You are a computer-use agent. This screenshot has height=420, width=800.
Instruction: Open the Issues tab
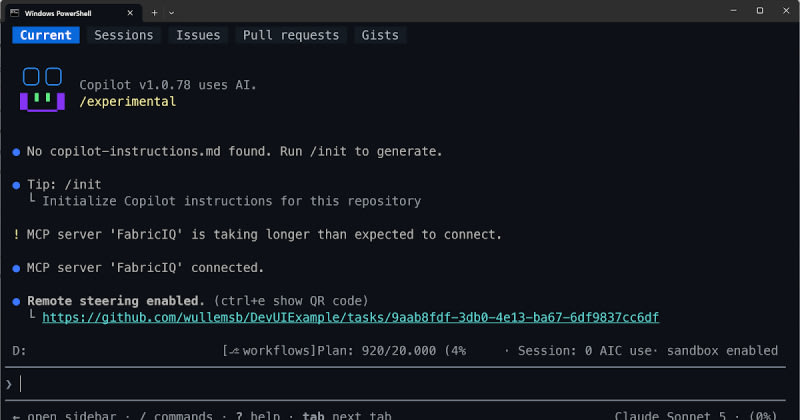click(x=198, y=35)
